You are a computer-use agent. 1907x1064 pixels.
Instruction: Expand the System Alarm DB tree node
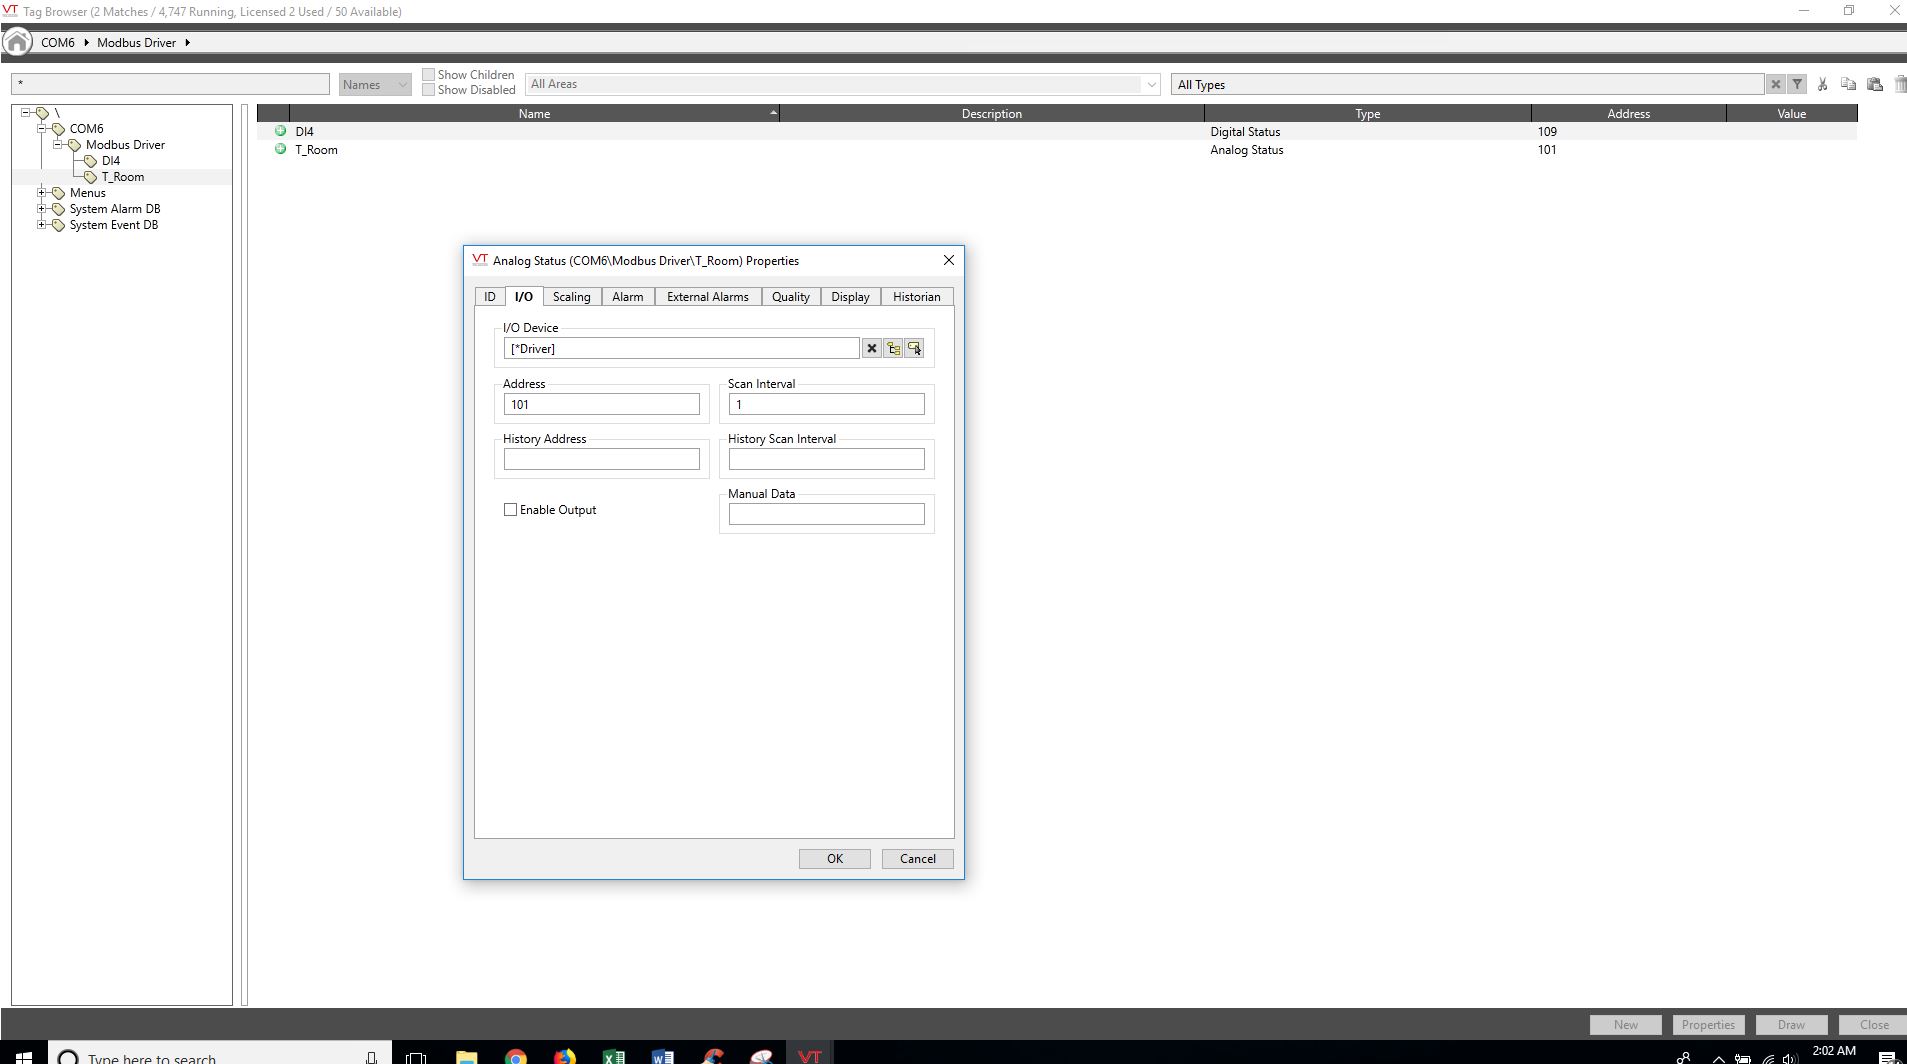(41, 209)
